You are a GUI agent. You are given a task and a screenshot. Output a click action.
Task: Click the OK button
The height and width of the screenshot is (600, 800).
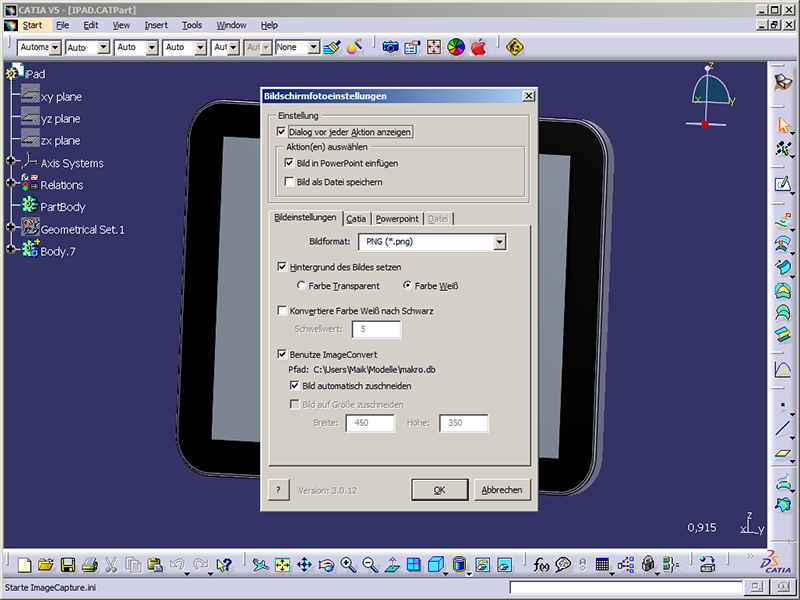(x=440, y=490)
